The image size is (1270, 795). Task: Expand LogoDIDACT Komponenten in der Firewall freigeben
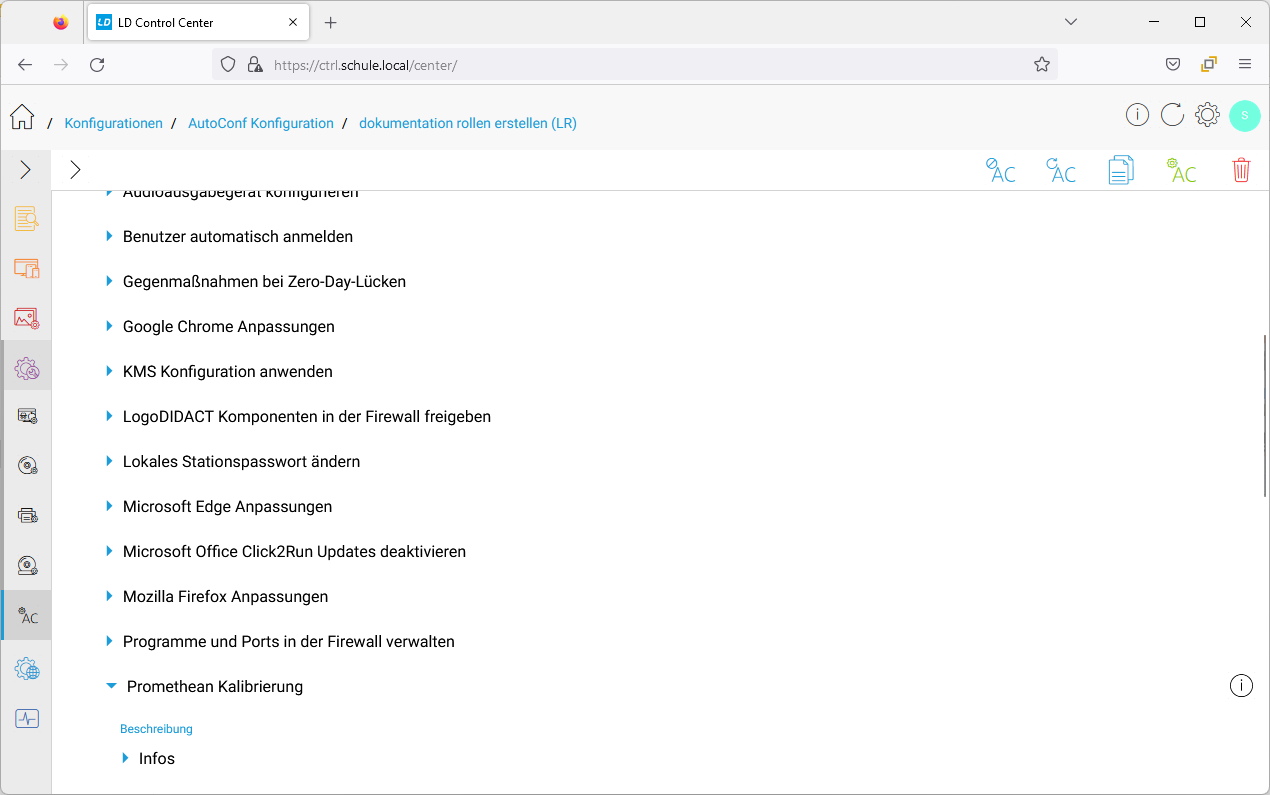click(x=109, y=416)
